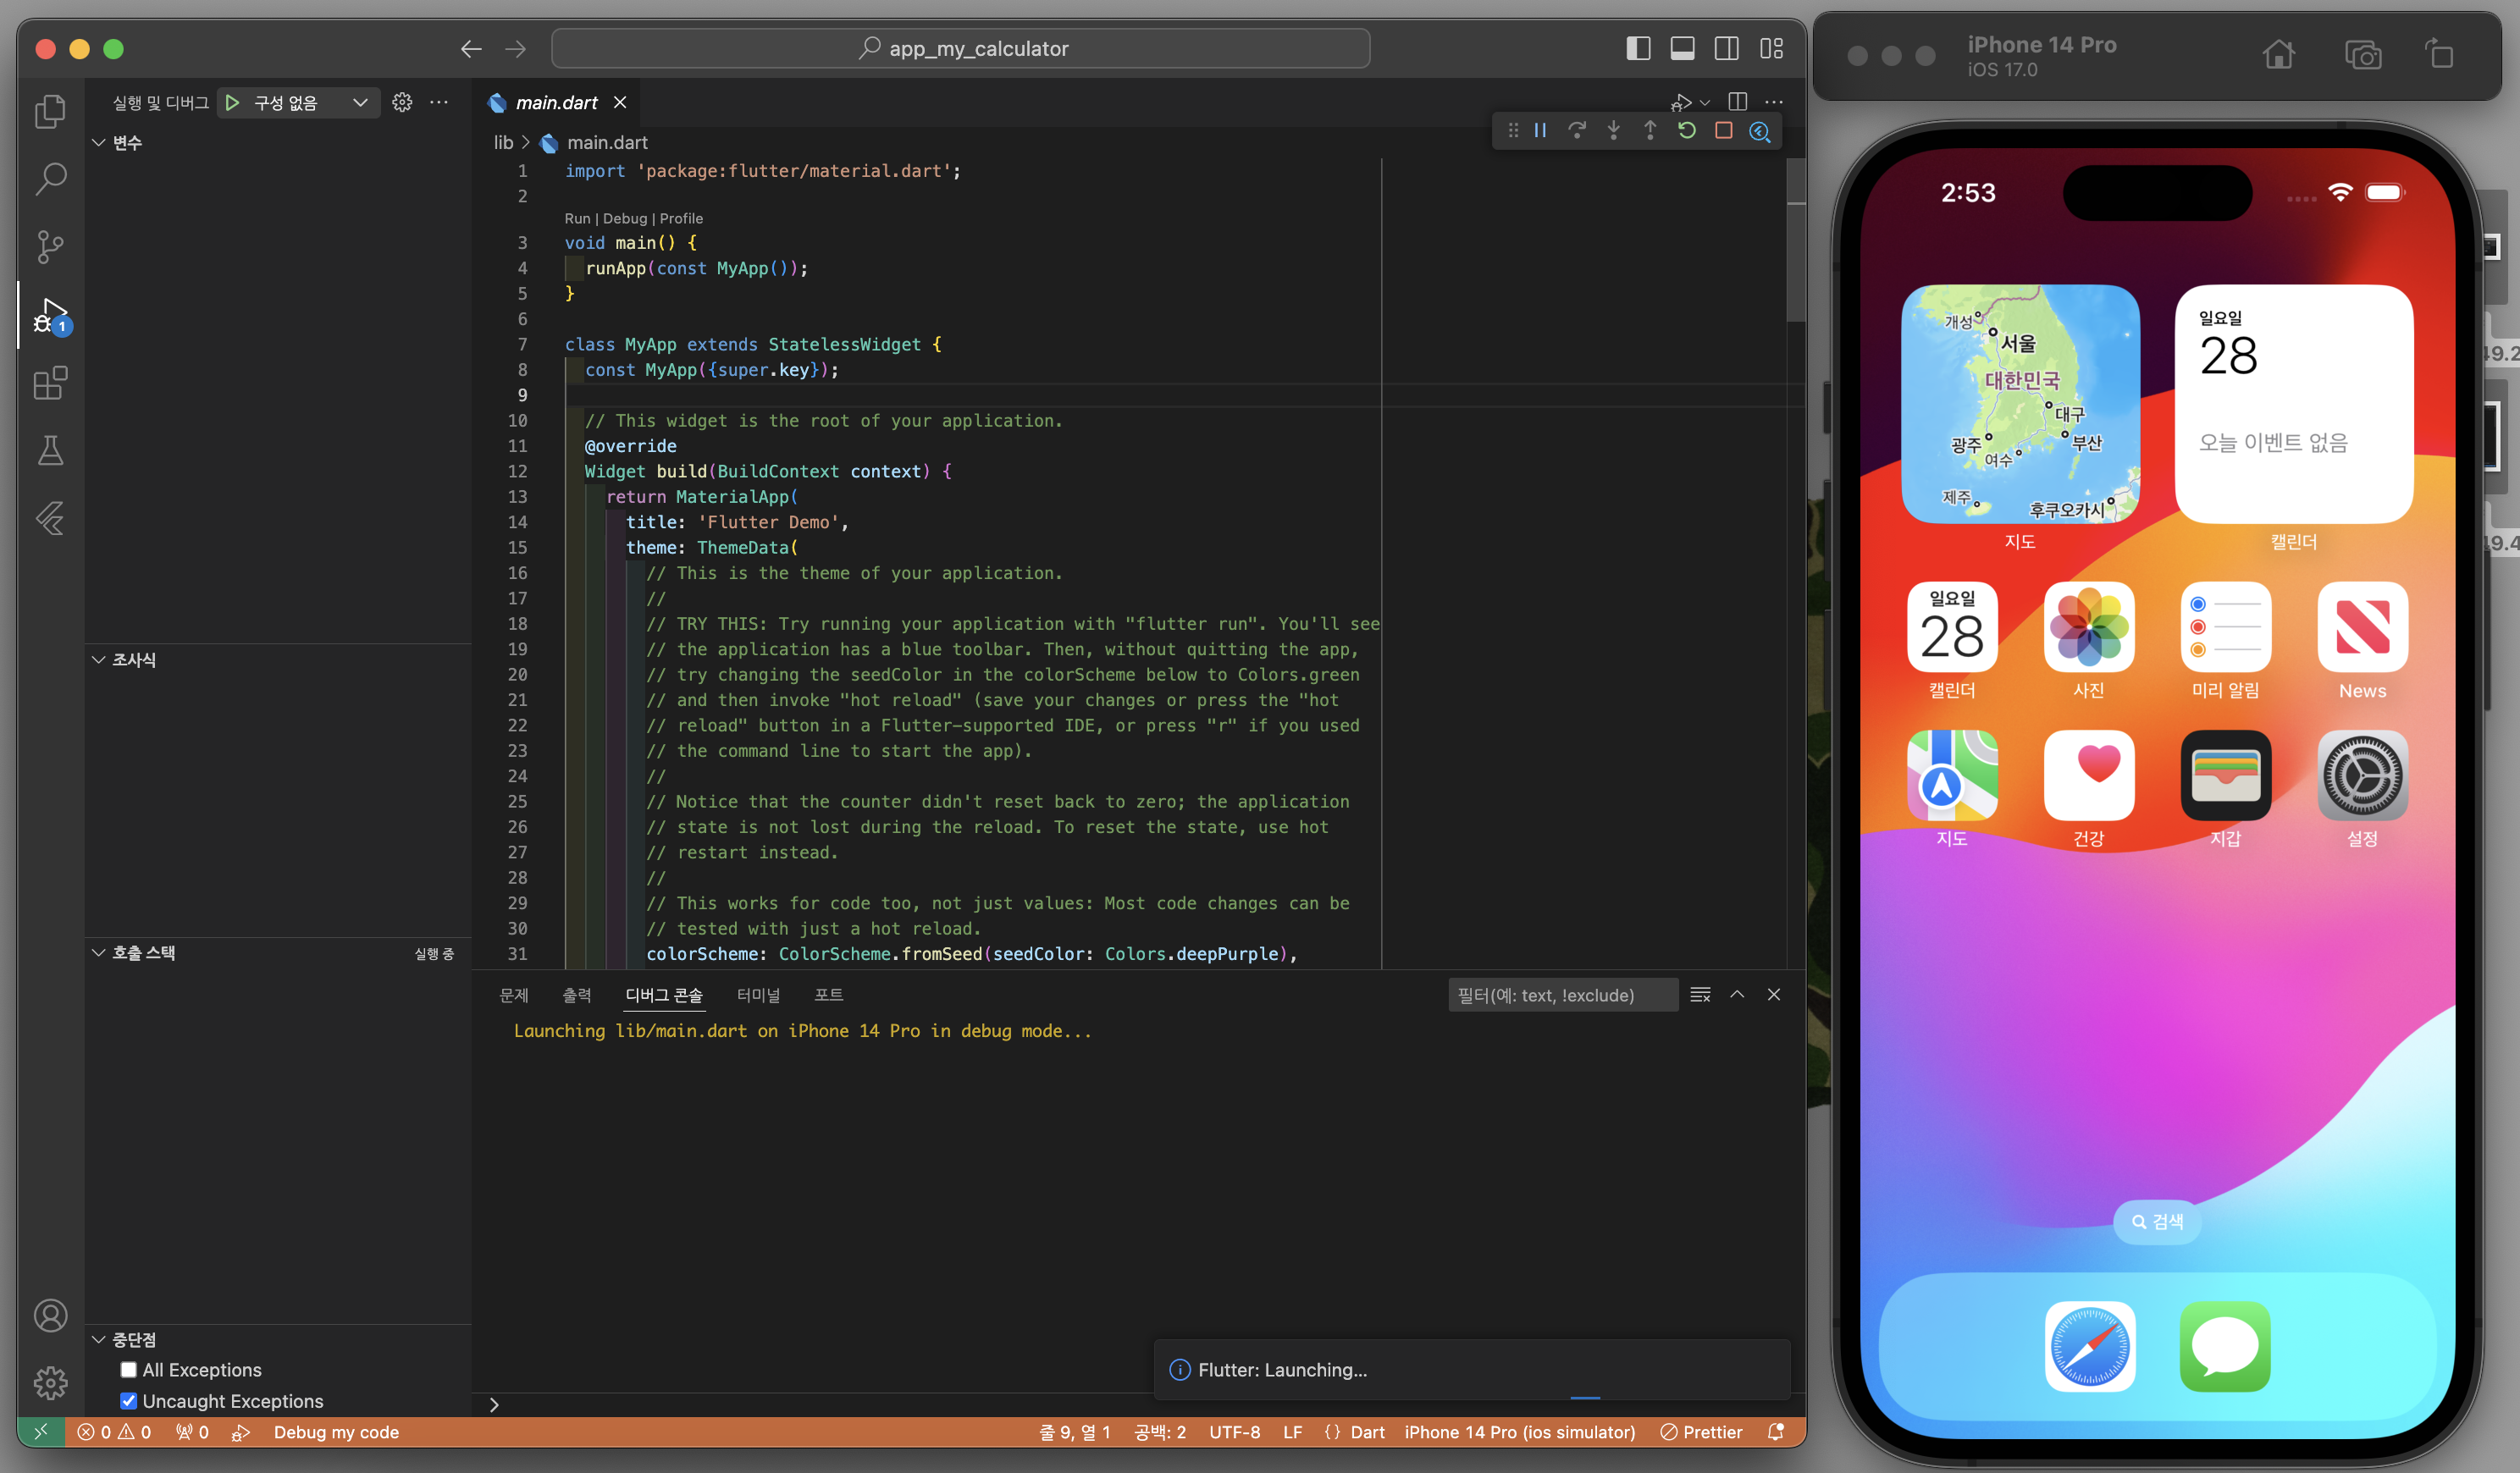
Task: Hot restart using green restart icon
Action: (x=1687, y=131)
